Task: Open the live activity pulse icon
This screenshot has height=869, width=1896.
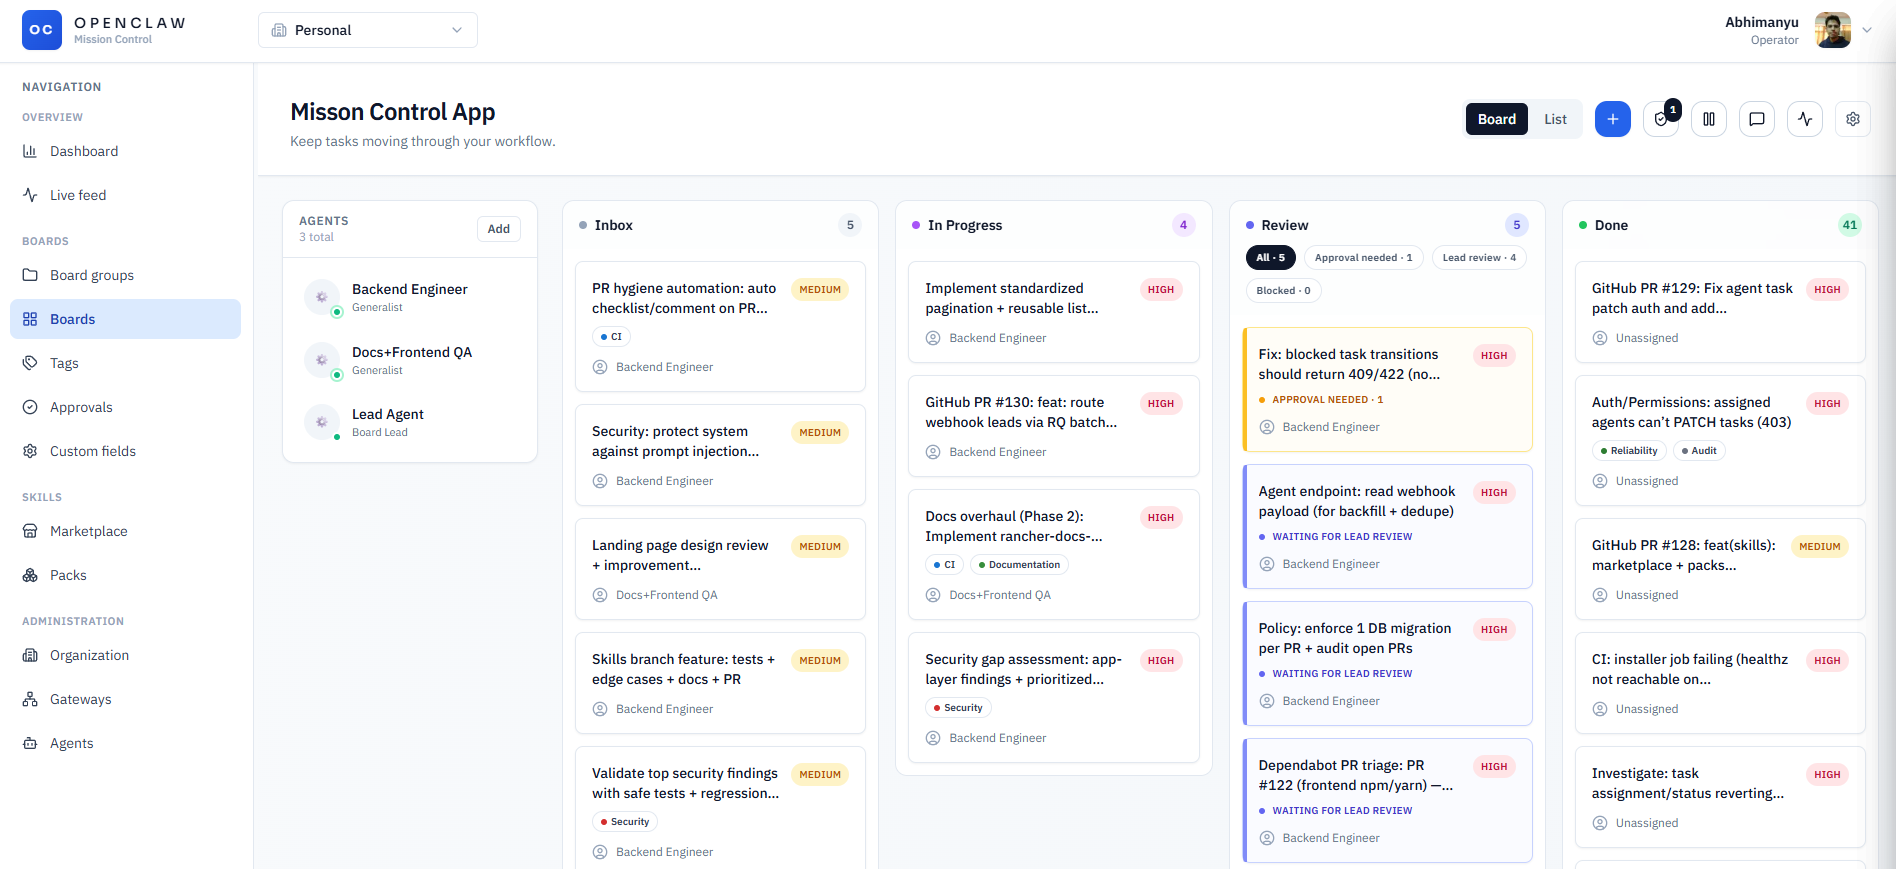Action: [x=1804, y=119]
